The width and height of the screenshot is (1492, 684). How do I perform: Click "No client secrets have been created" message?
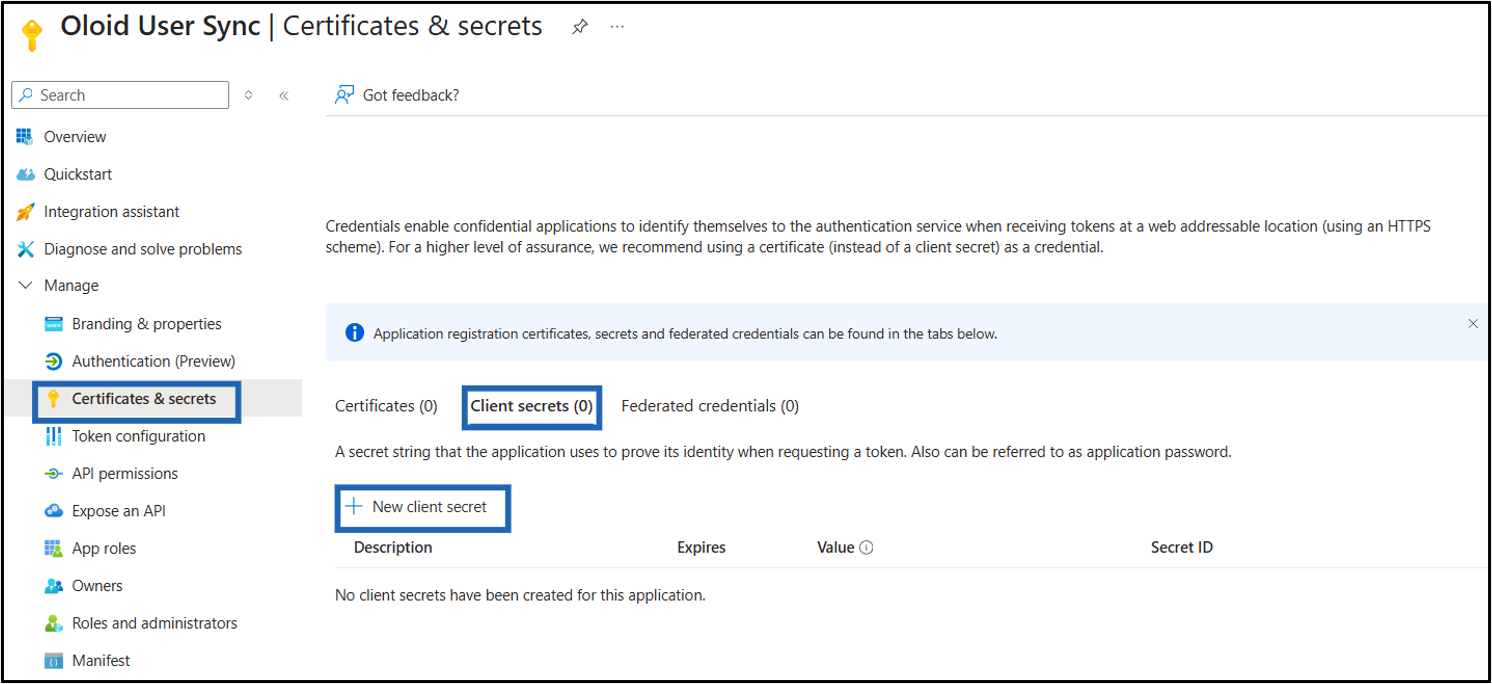(x=520, y=595)
